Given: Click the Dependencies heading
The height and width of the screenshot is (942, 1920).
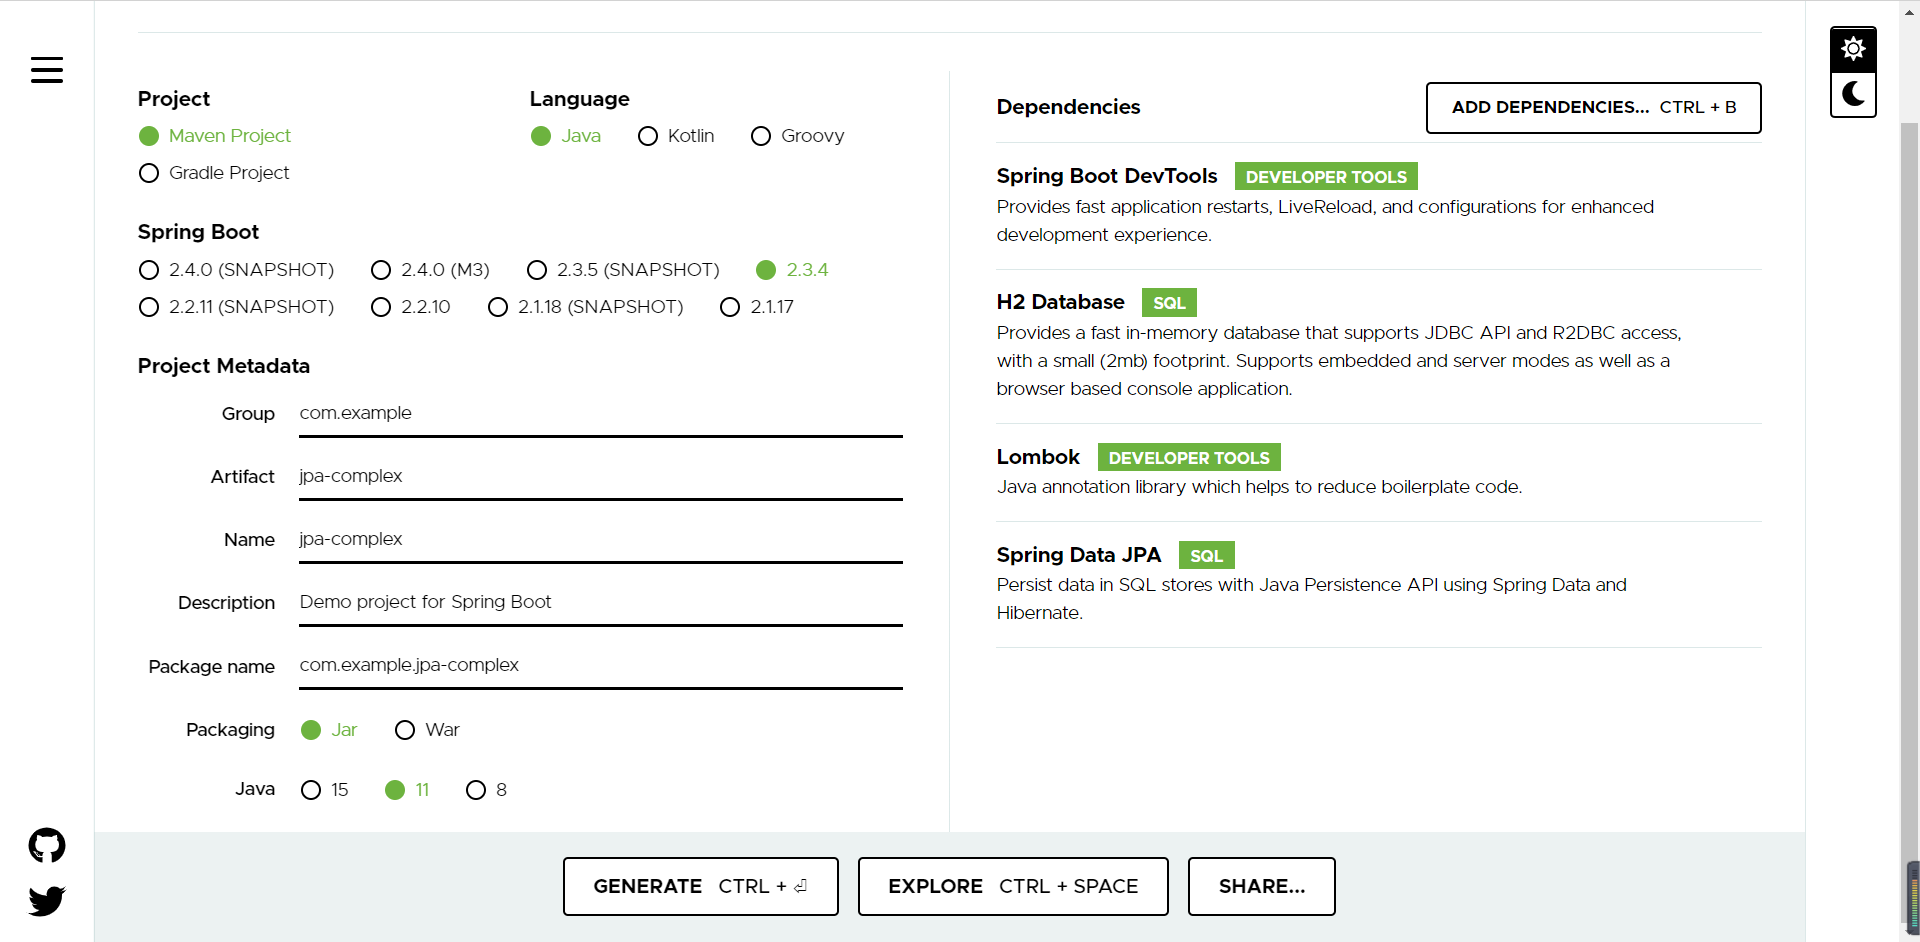Looking at the screenshot, I should (x=1068, y=107).
